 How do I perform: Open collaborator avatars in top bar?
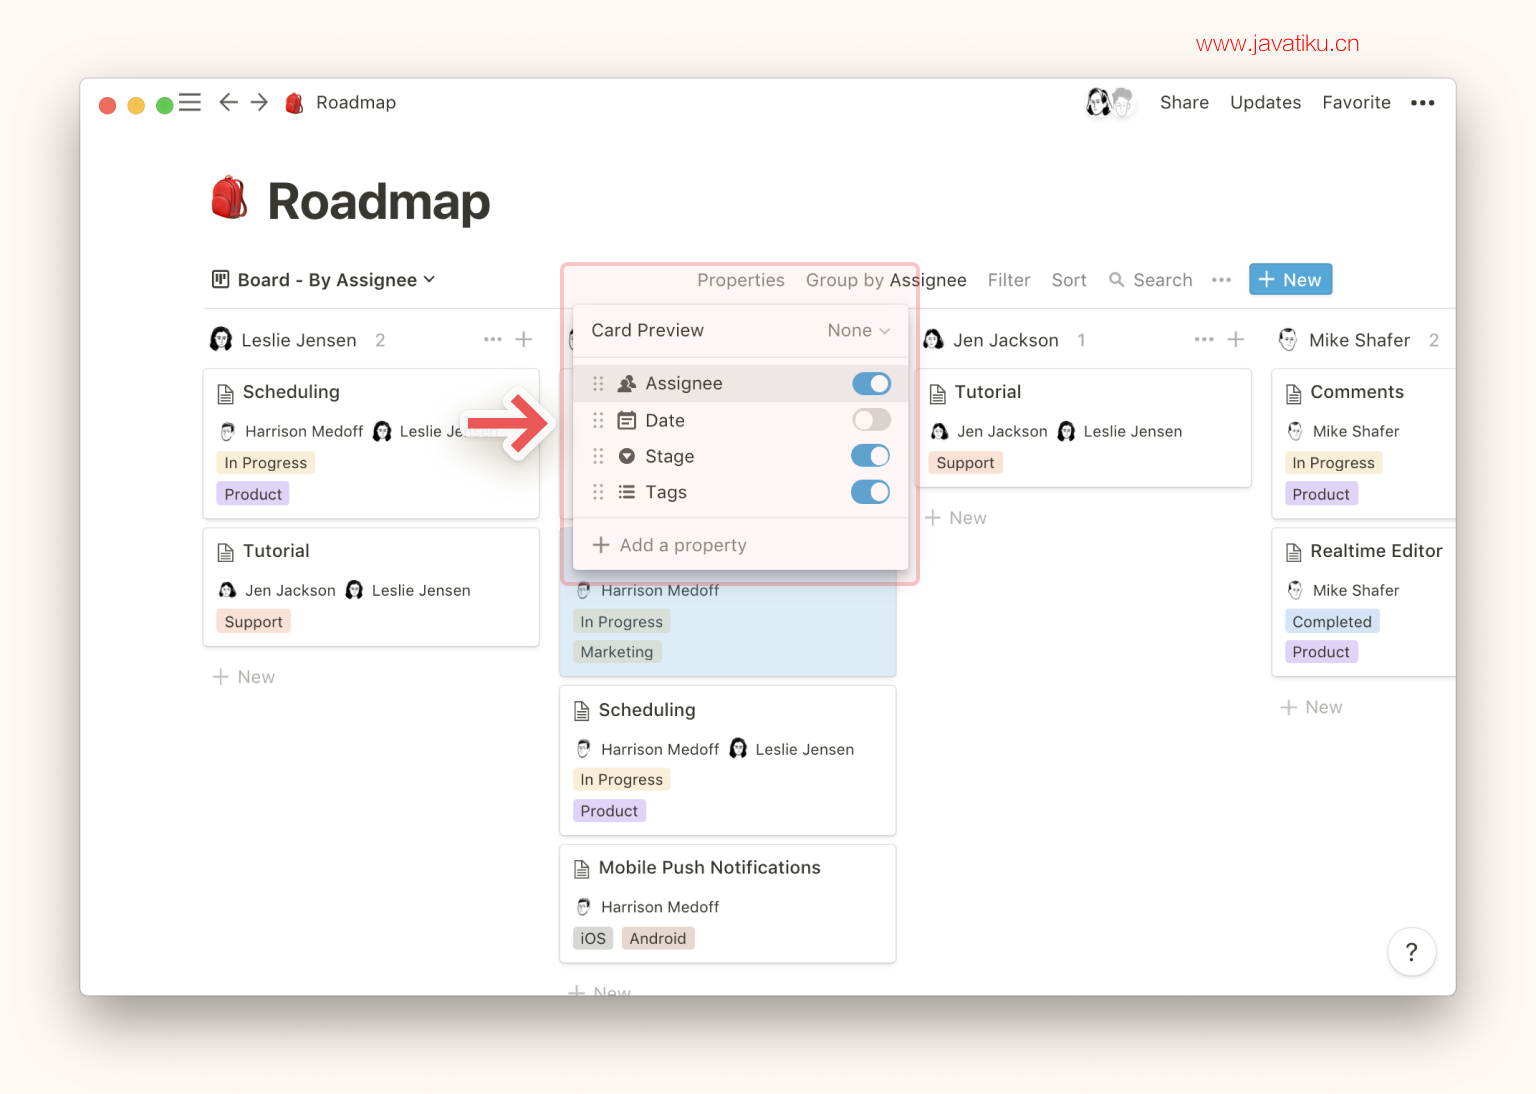coord(1110,102)
